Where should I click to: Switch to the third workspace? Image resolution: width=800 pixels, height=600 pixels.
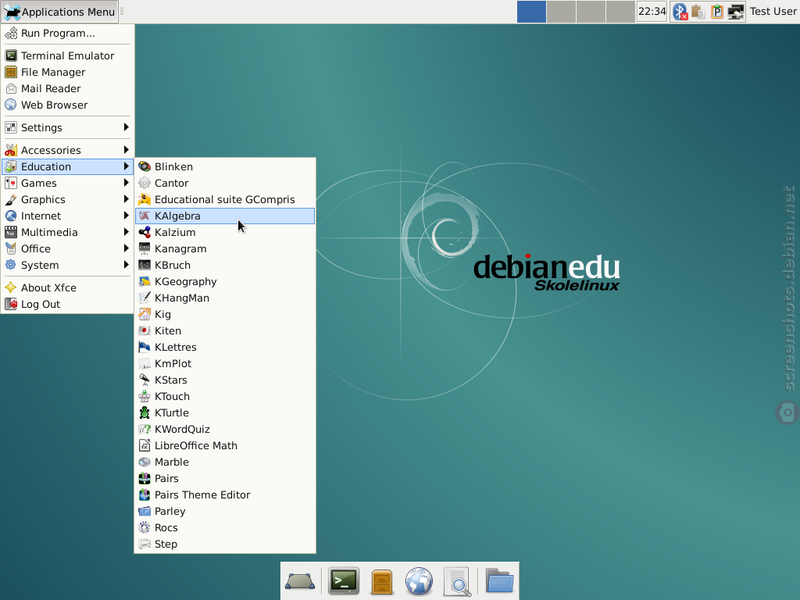(x=591, y=12)
